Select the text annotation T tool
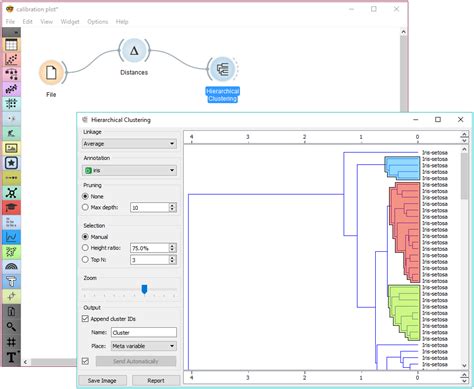Viewport: 474px width, 389px height. pyautogui.click(x=11, y=357)
